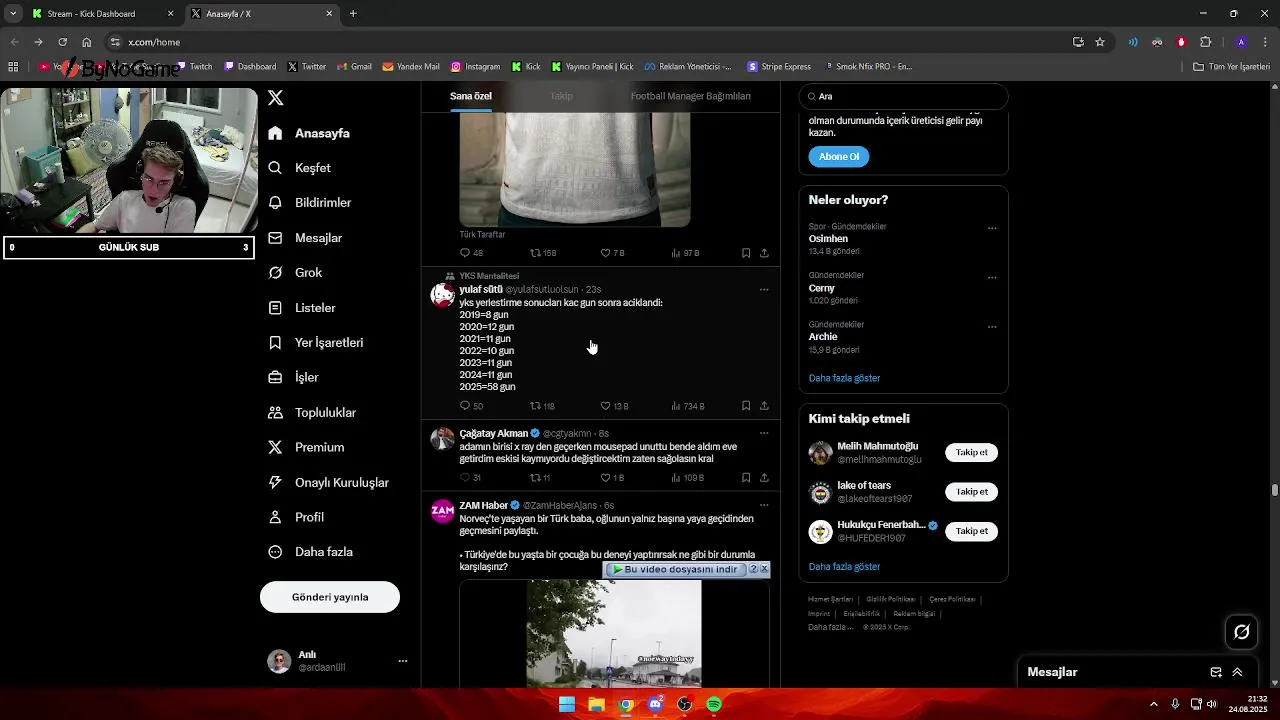Image resolution: width=1280 pixels, height=720 pixels.
Task: Reload the page in Chrome
Action: (62, 42)
